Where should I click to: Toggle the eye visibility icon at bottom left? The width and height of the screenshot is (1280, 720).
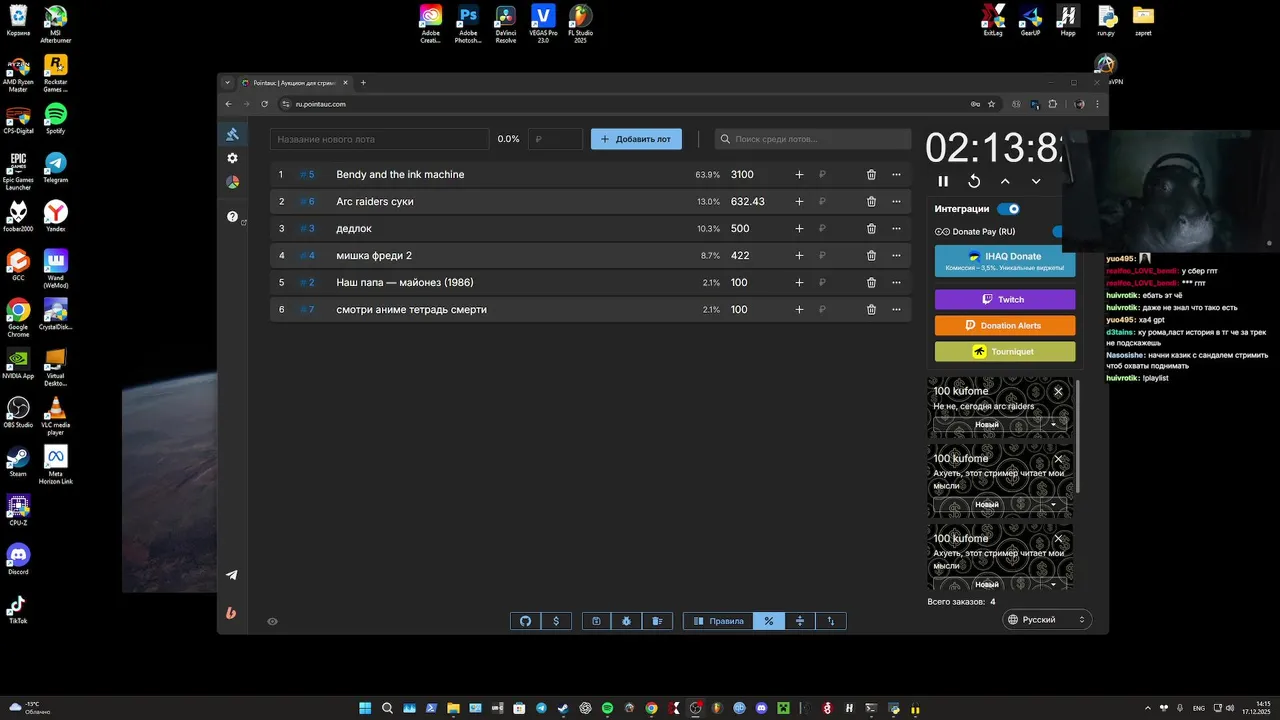(x=272, y=621)
